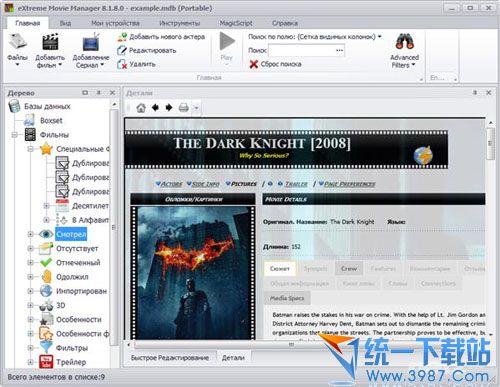Click the Добавление Сериал TV icon
The width and height of the screenshot is (500, 387).
tap(91, 43)
